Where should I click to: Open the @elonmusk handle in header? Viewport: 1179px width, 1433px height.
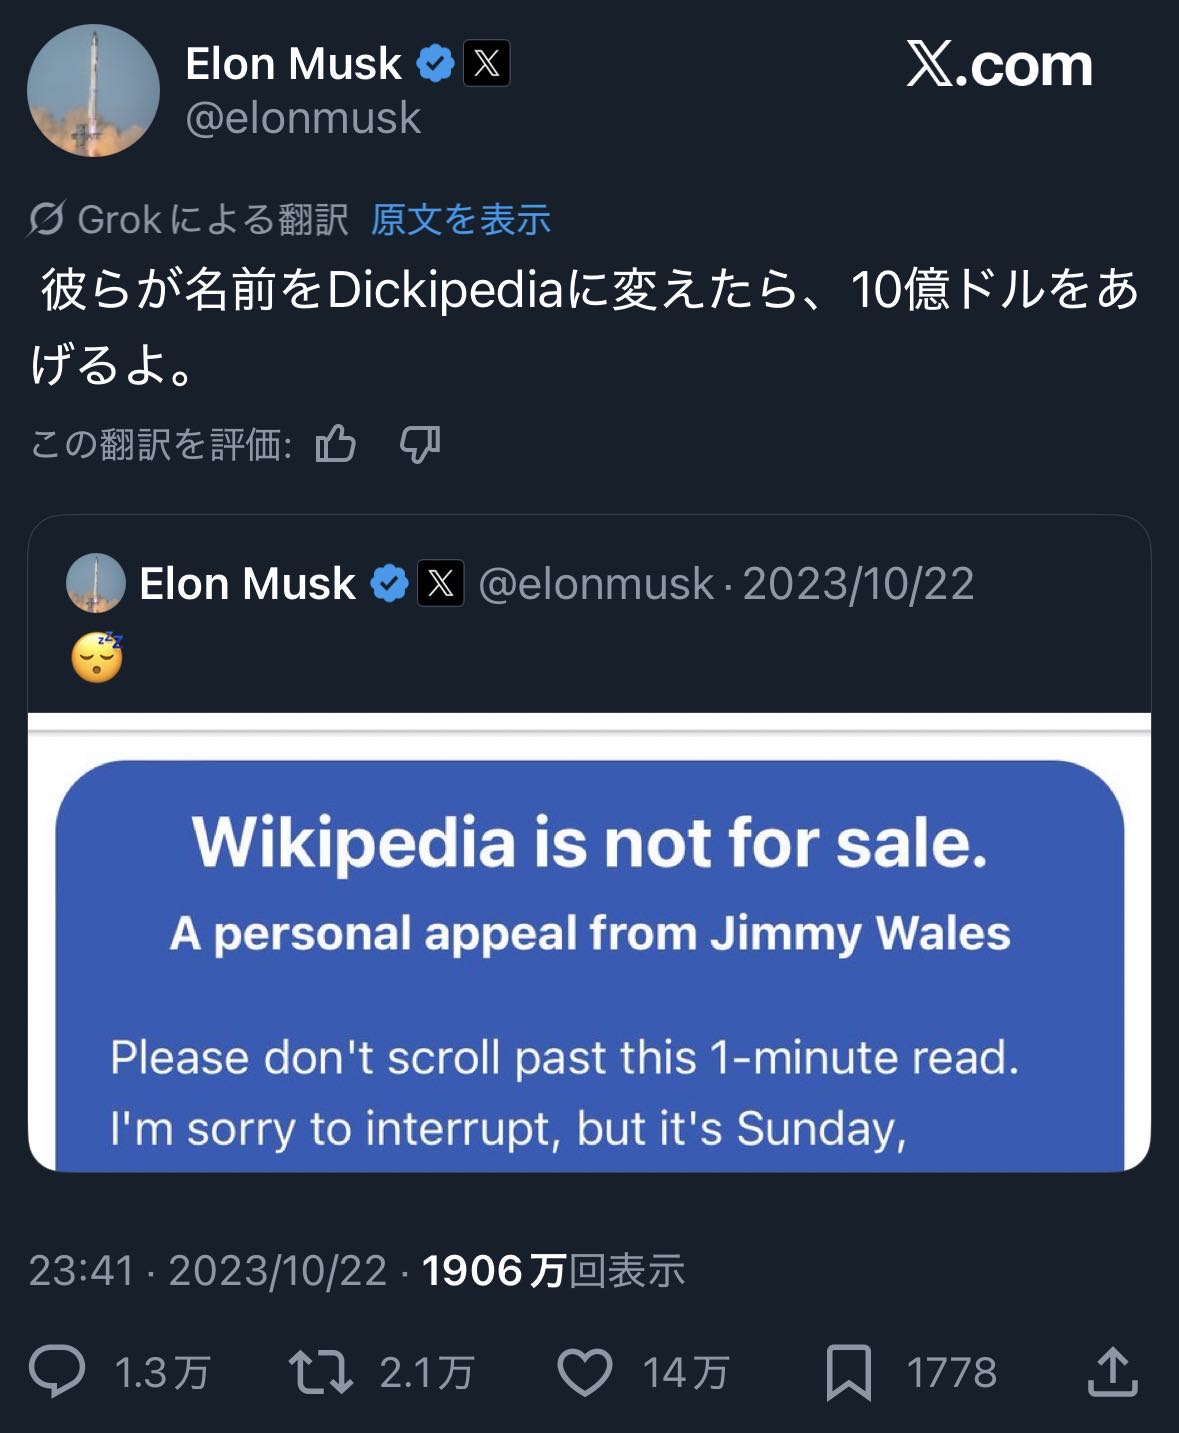click(x=303, y=119)
